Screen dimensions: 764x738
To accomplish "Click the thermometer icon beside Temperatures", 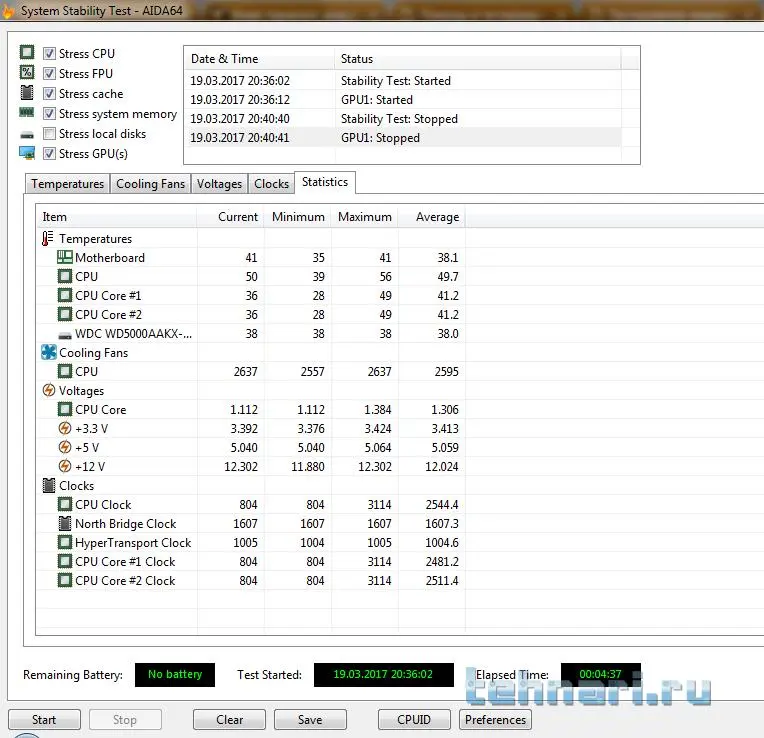I will (x=48, y=239).
